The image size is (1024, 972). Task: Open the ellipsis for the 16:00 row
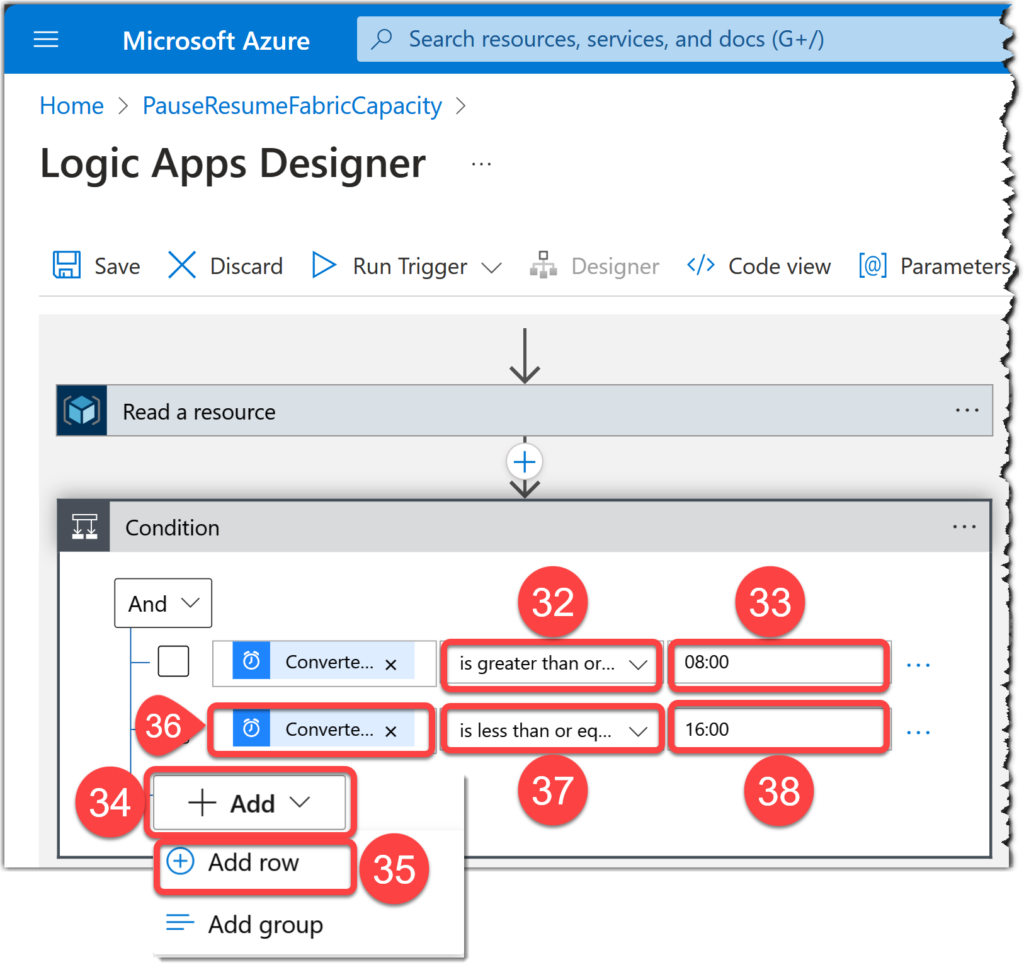918,732
